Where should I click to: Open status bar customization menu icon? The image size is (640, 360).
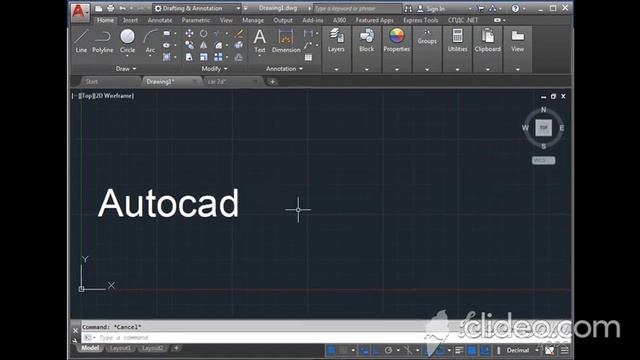point(564,350)
